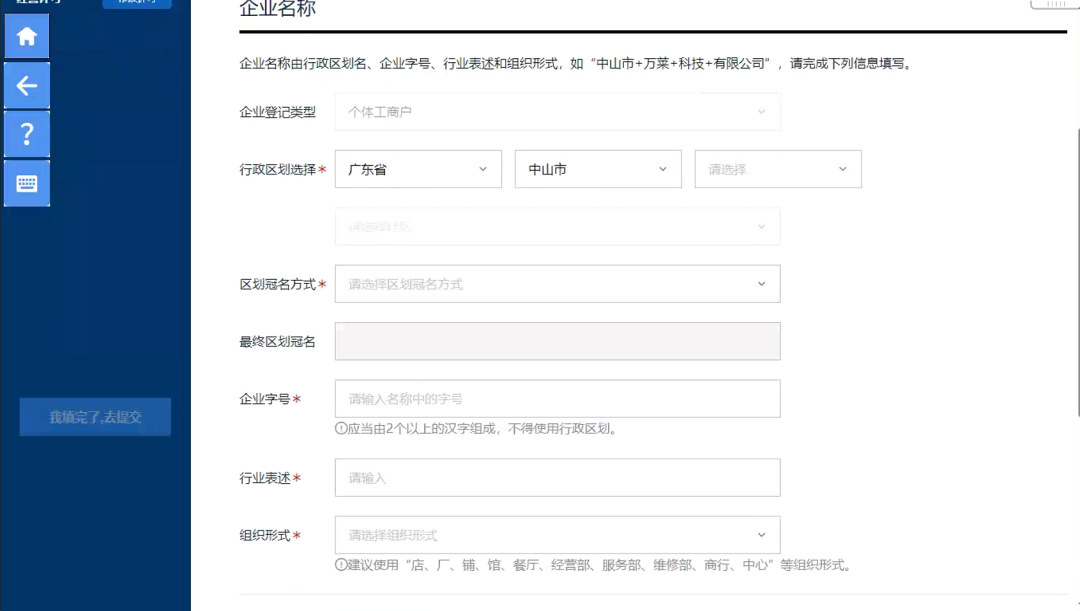Open the 组织形式 dropdown
The height and width of the screenshot is (611, 1080).
(x=557, y=535)
